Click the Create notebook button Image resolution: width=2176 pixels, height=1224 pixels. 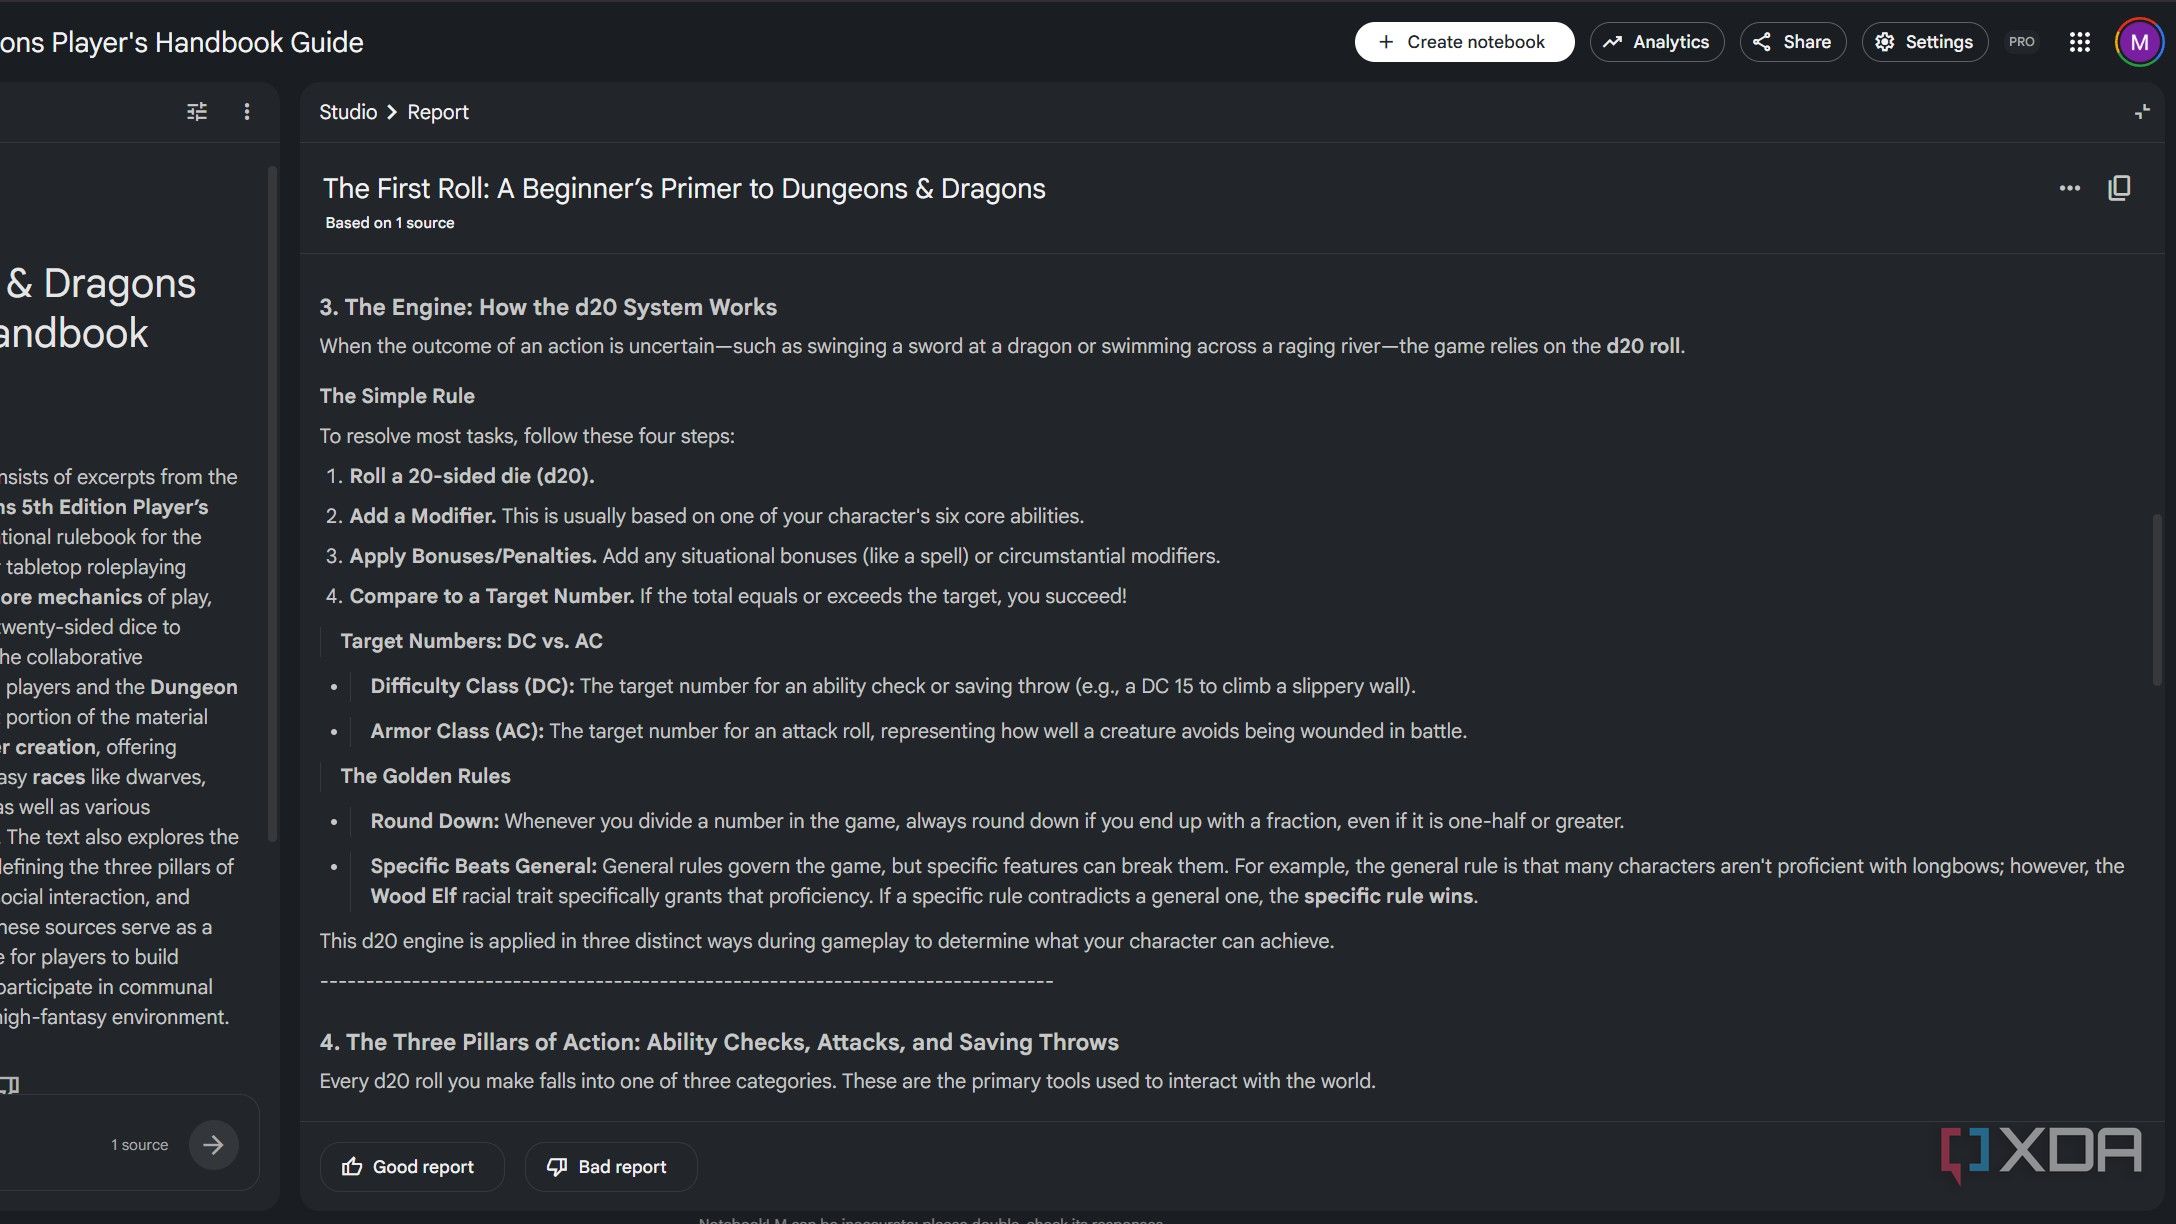[1464, 42]
